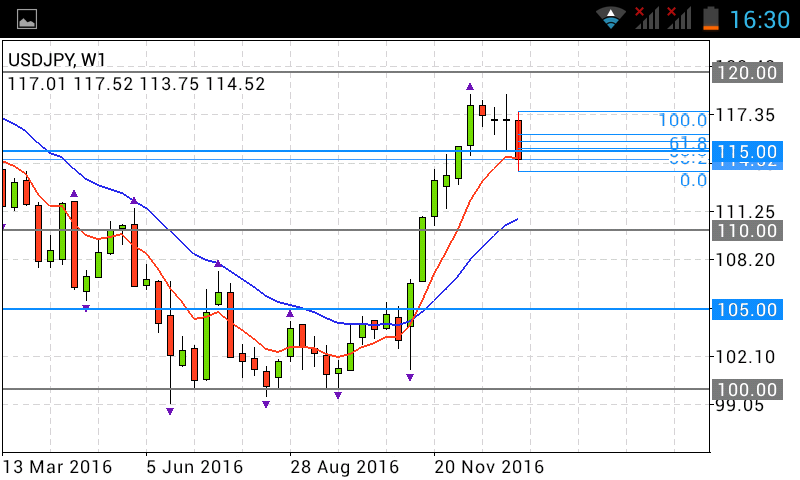800x480 pixels.
Task: Select the 110.00 gray price level tag
Action: click(x=747, y=231)
